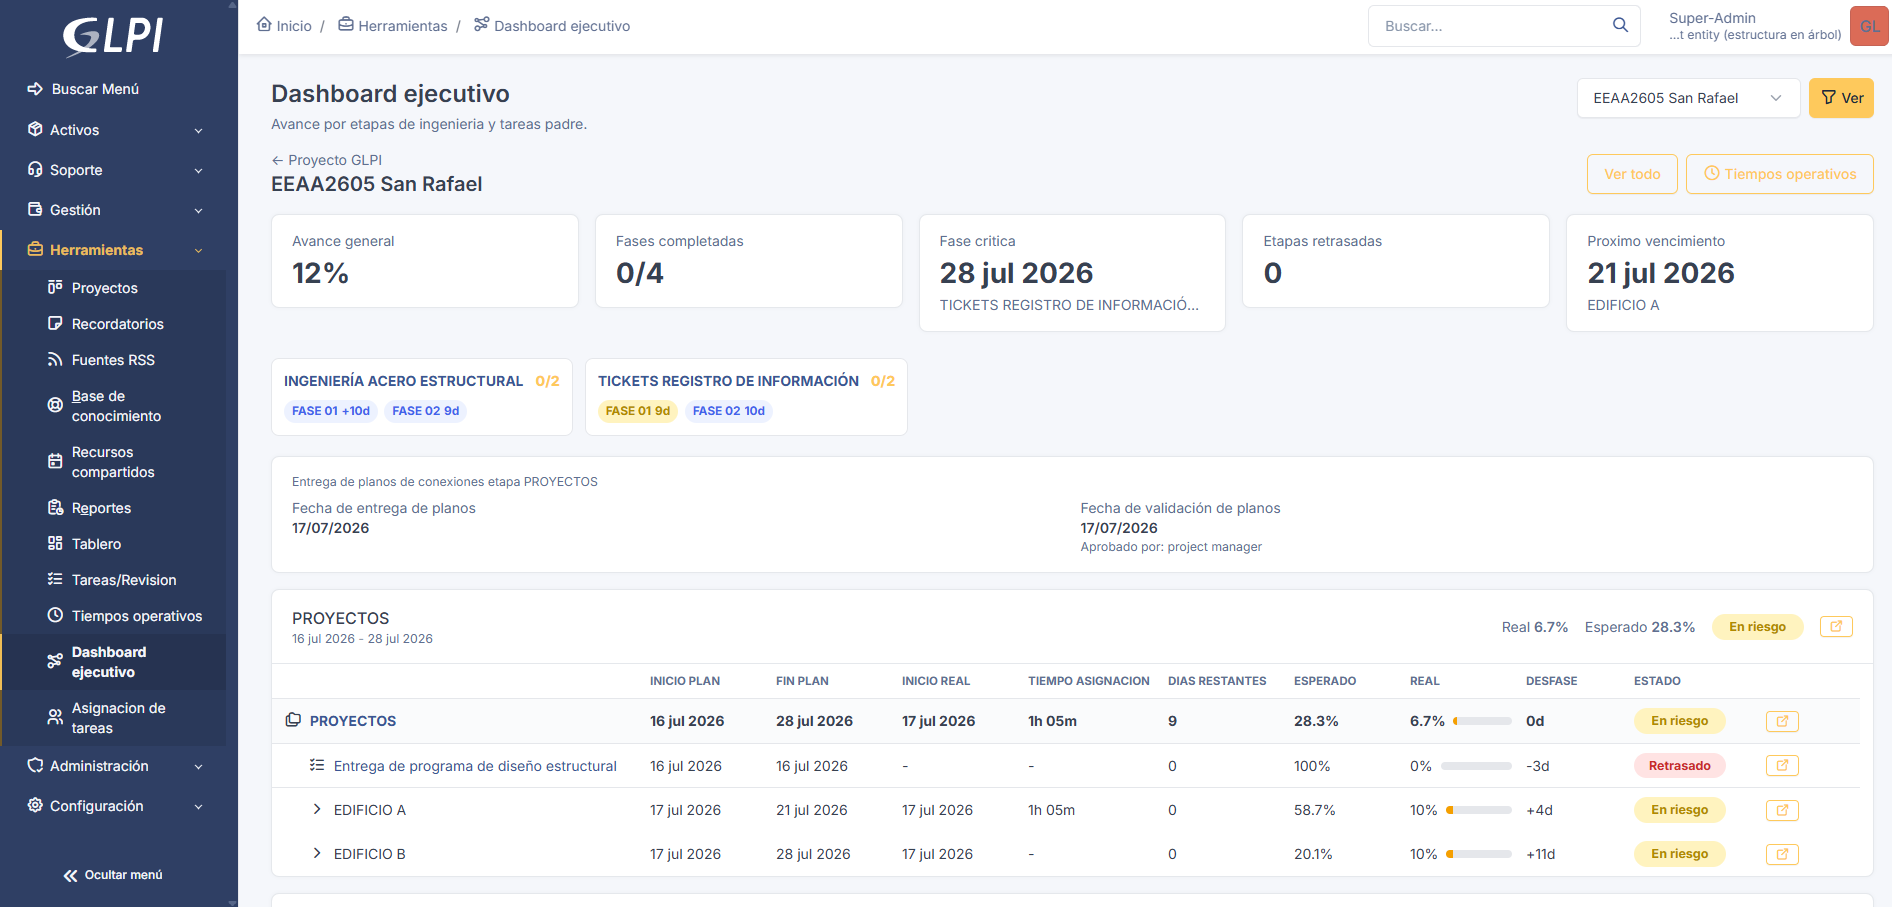
Task: Click the Tiempos operativos clock icon in sidebar
Action: 55,615
